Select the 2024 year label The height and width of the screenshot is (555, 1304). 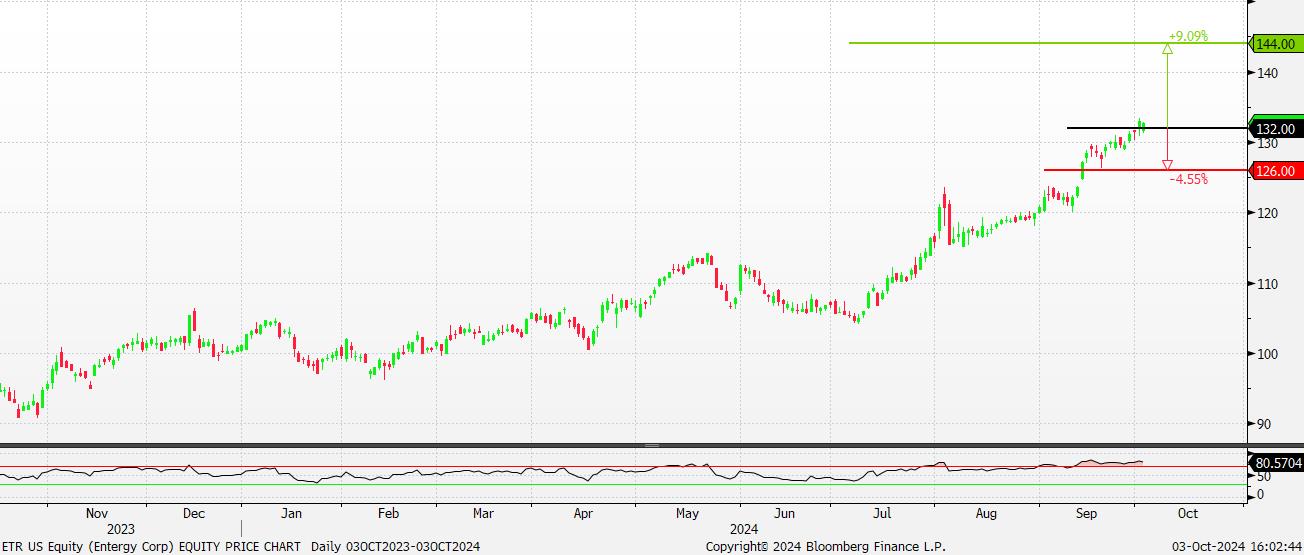(743, 529)
